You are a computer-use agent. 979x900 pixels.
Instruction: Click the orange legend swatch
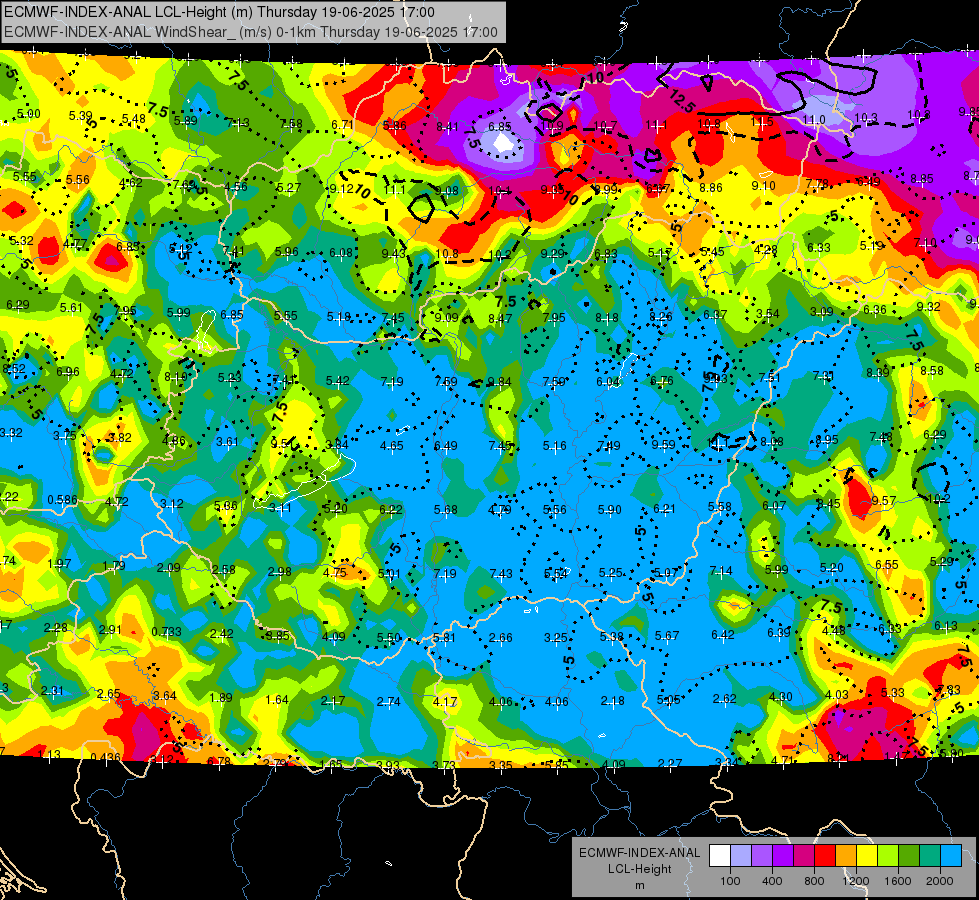(x=846, y=856)
